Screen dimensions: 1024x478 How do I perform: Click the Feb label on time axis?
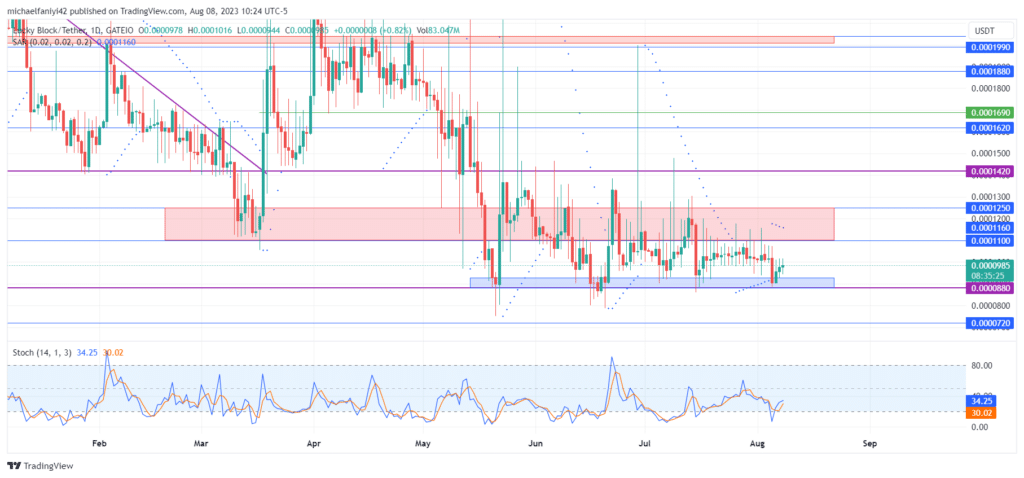tap(99, 443)
